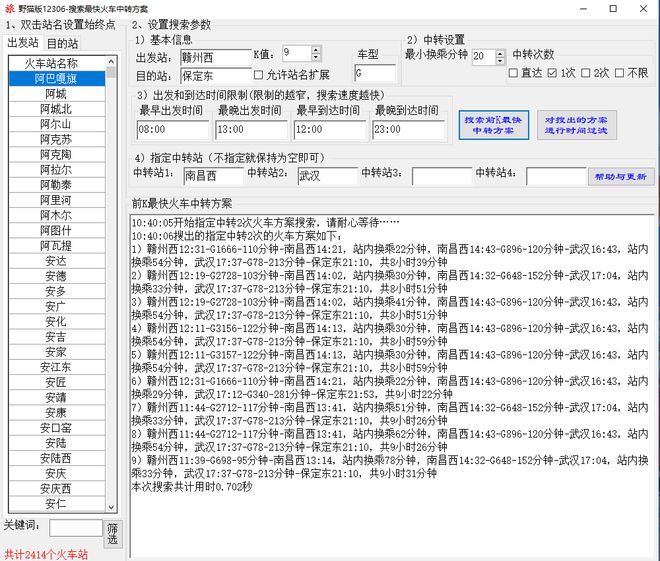Check the 2次 transfer checkbox
This screenshot has height=561, width=660.
(585, 73)
